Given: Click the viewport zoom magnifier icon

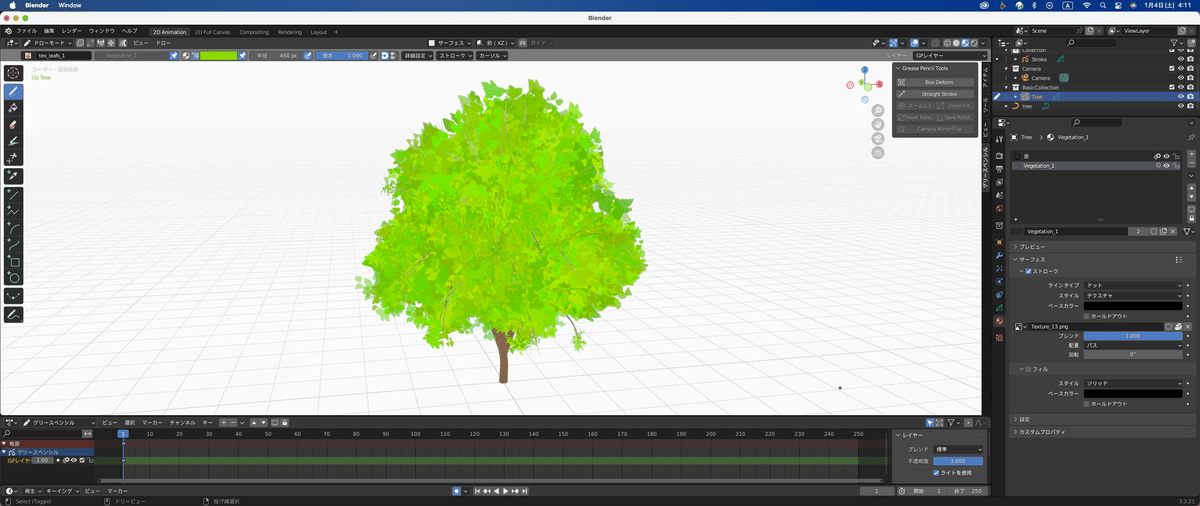Looking at the screenshot, I should [x=878, y=110].
